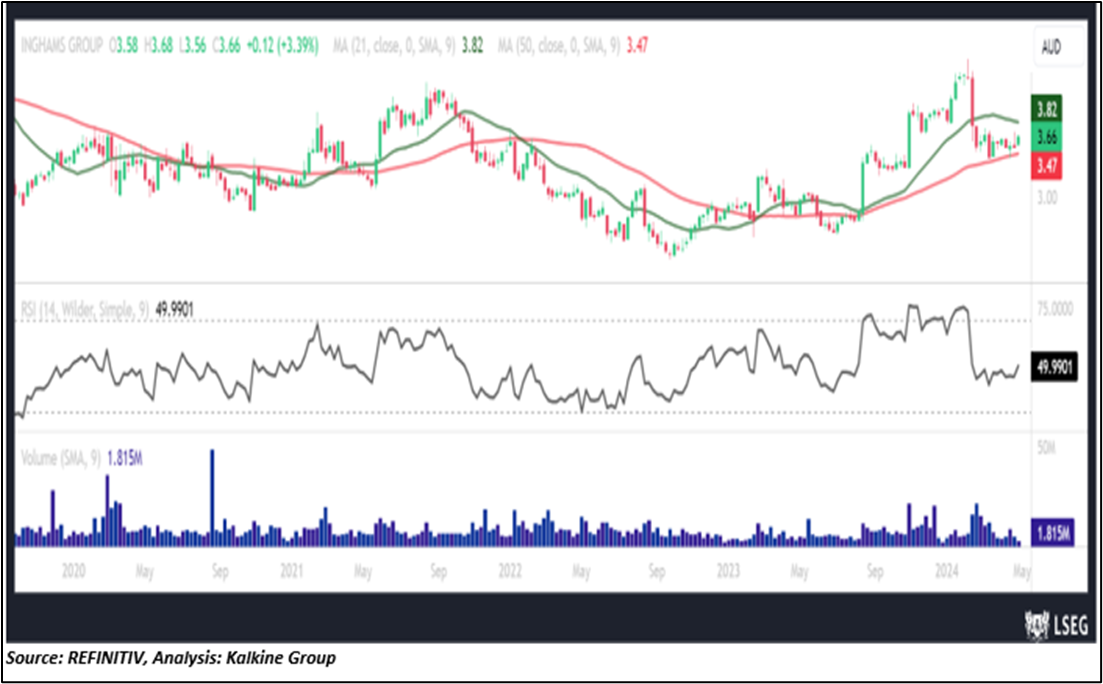Click the 3.00 price axis label

(1047, 198)
